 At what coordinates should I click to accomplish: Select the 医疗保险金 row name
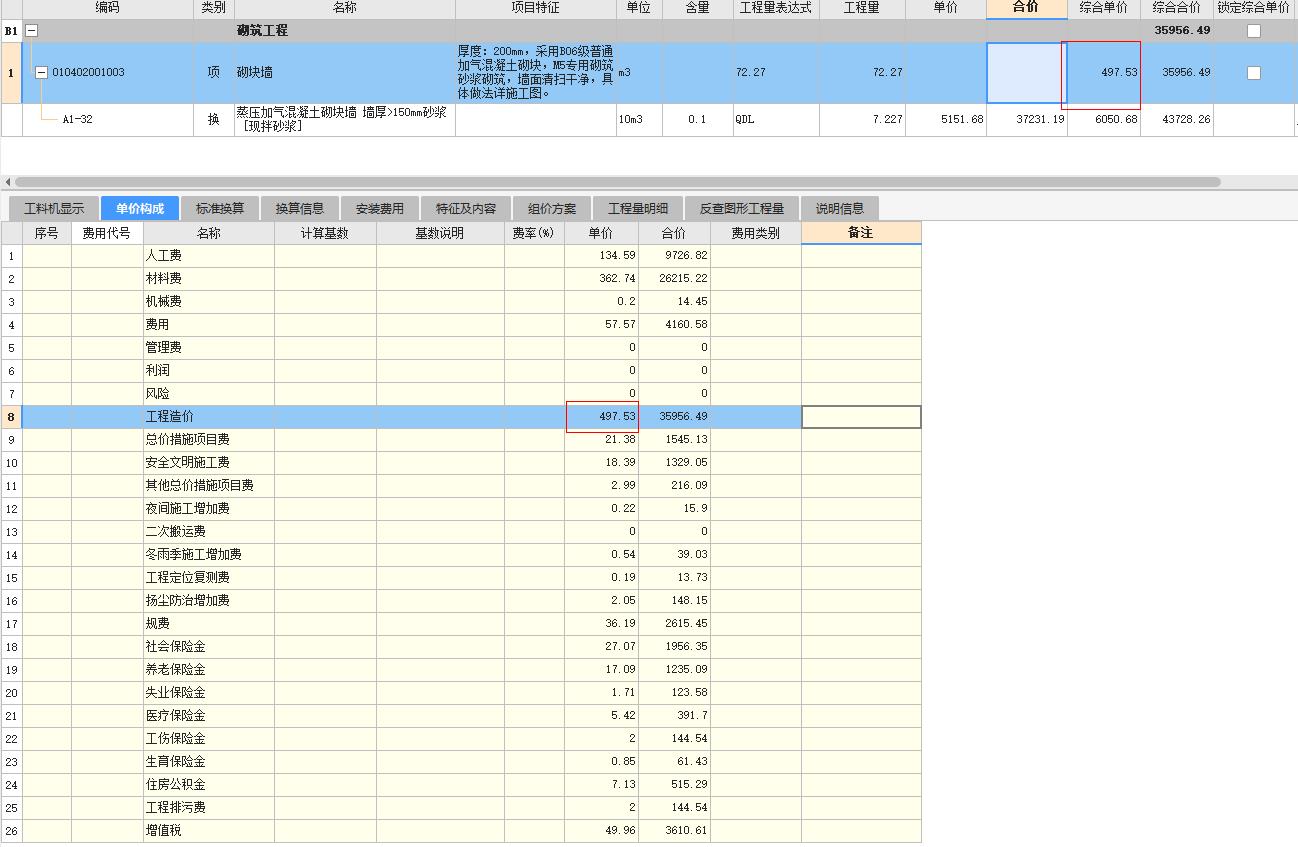(176, 716)
